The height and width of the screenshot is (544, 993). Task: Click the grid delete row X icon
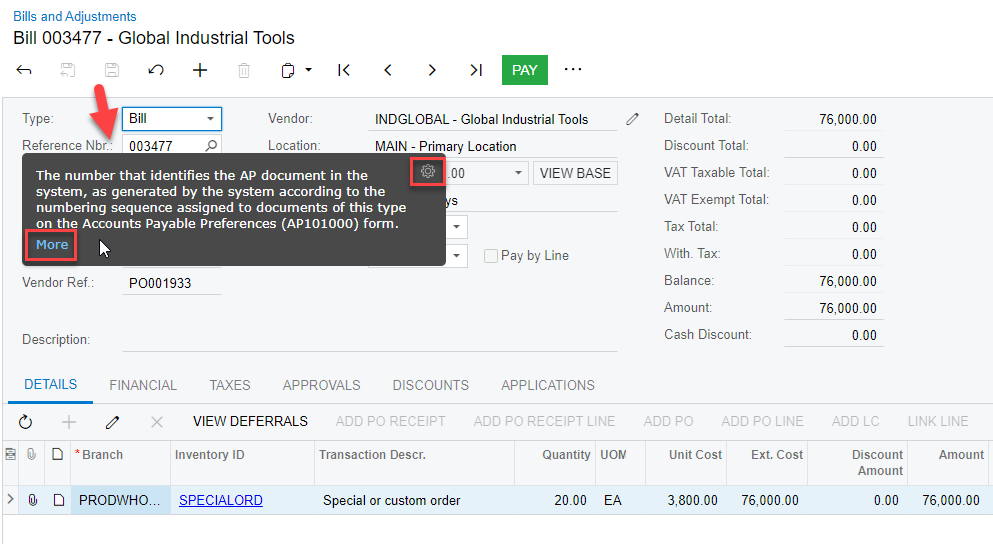[x=157, y=422]
